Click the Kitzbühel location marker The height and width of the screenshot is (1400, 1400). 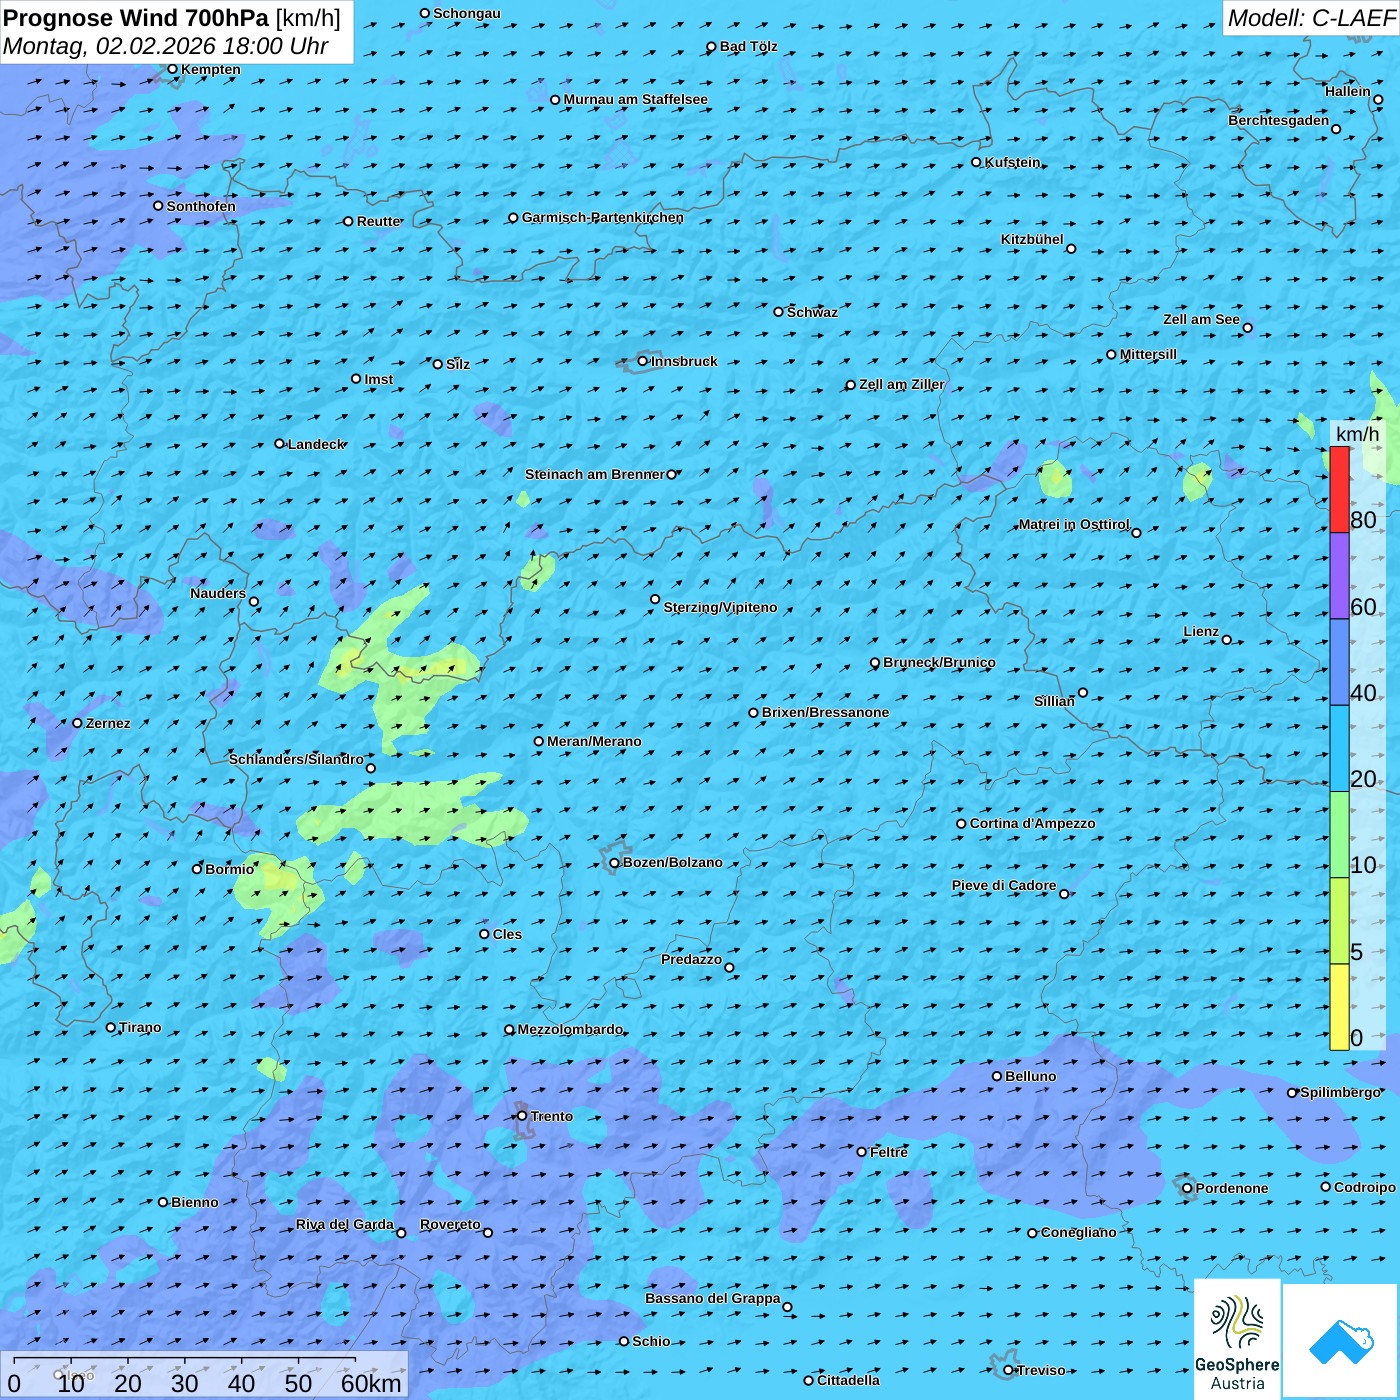pos(1071,249)
